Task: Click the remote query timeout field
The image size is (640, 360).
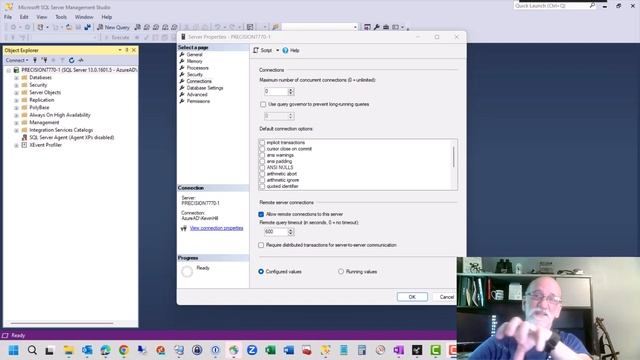Action: click(x=276, y=232)
